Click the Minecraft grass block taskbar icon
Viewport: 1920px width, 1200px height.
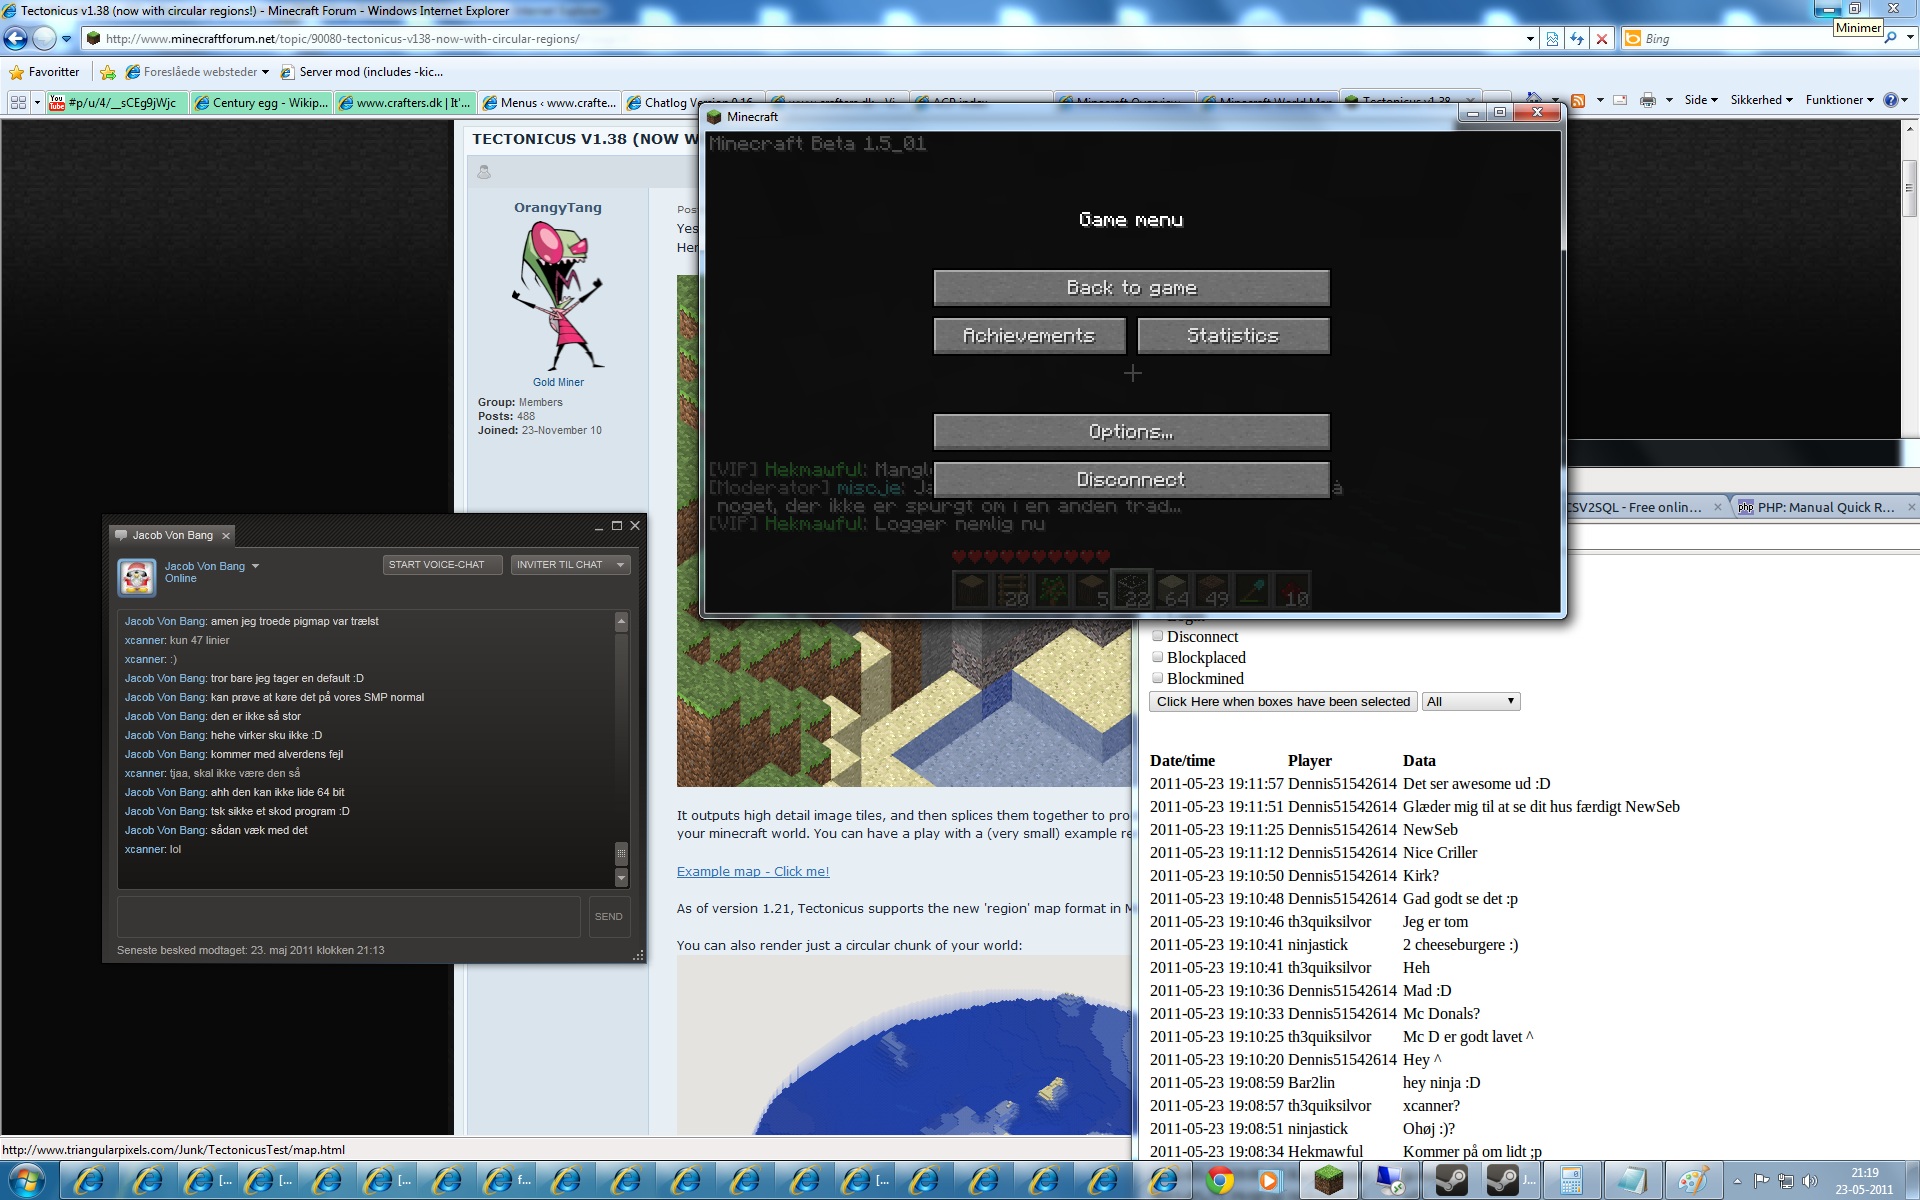1329,1181
